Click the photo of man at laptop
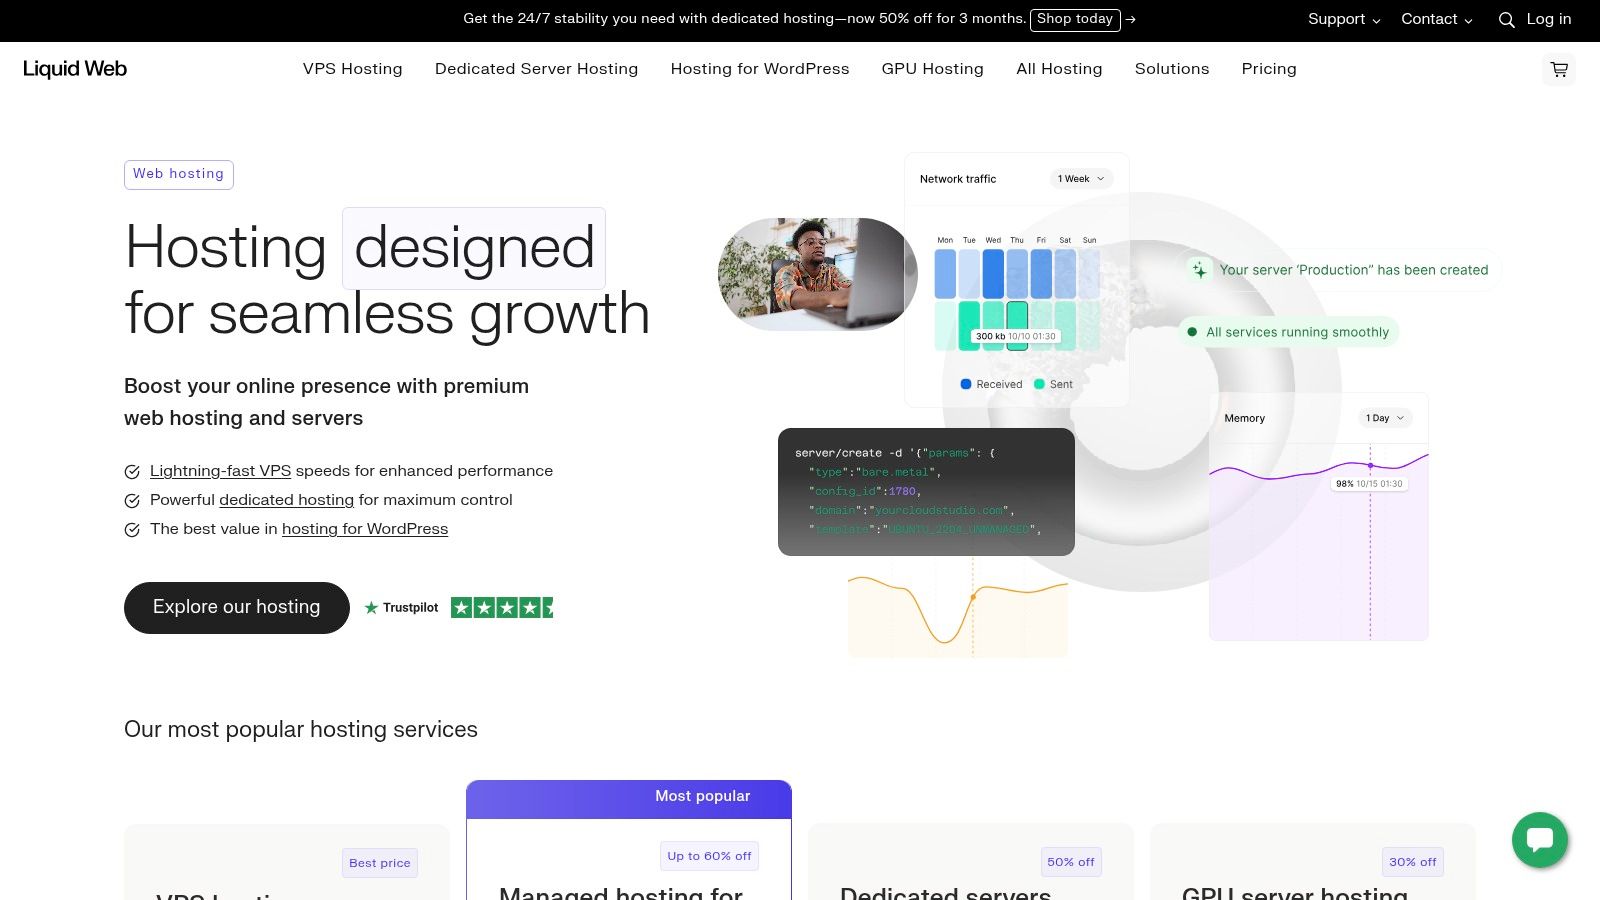 coord(818,275)
